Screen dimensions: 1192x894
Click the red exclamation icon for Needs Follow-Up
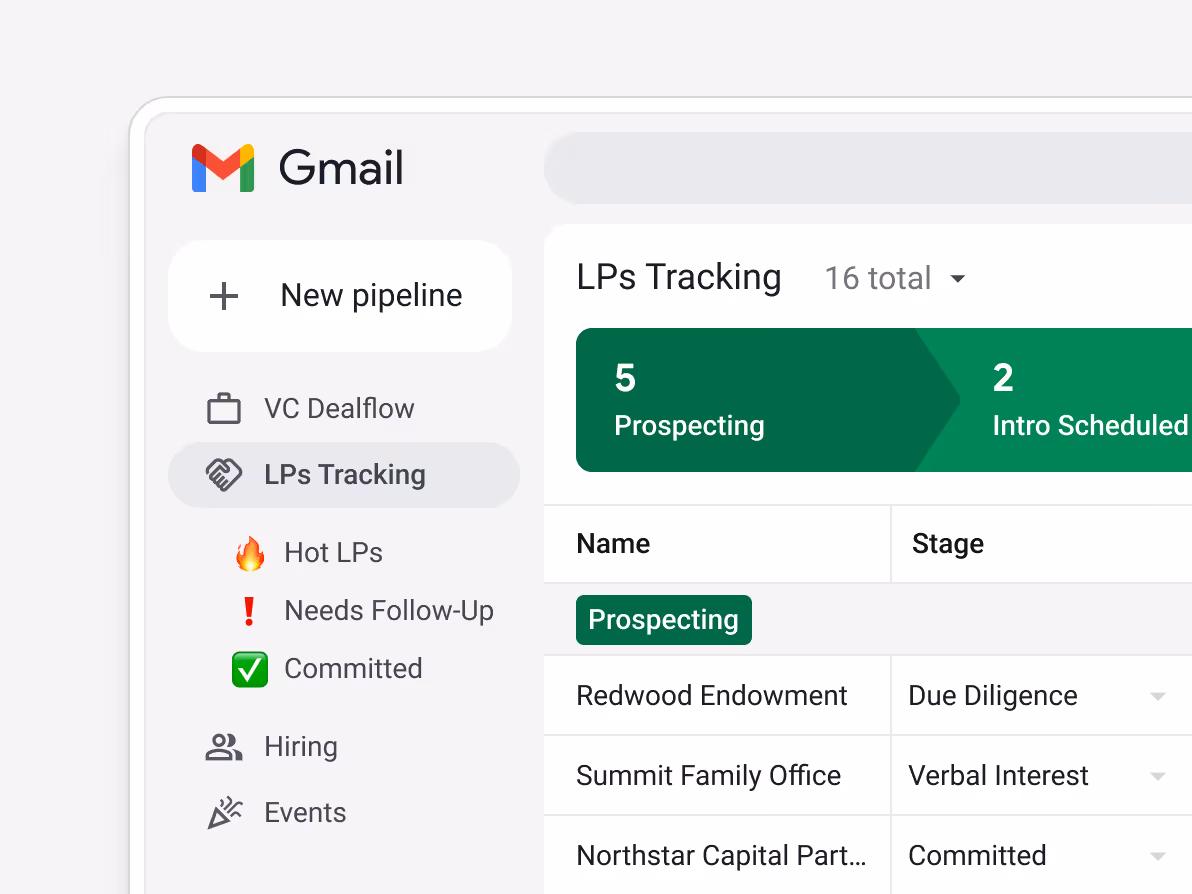(249, 611)
